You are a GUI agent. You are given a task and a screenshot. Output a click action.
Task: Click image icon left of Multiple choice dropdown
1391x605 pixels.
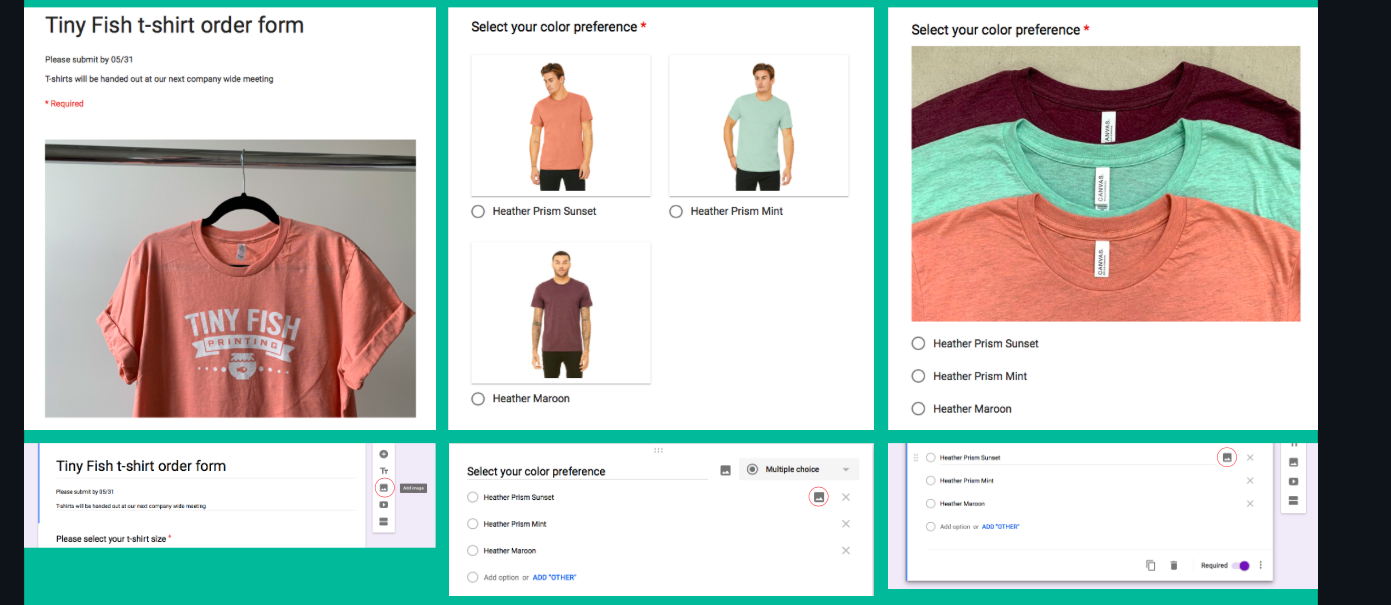[725, 470]
